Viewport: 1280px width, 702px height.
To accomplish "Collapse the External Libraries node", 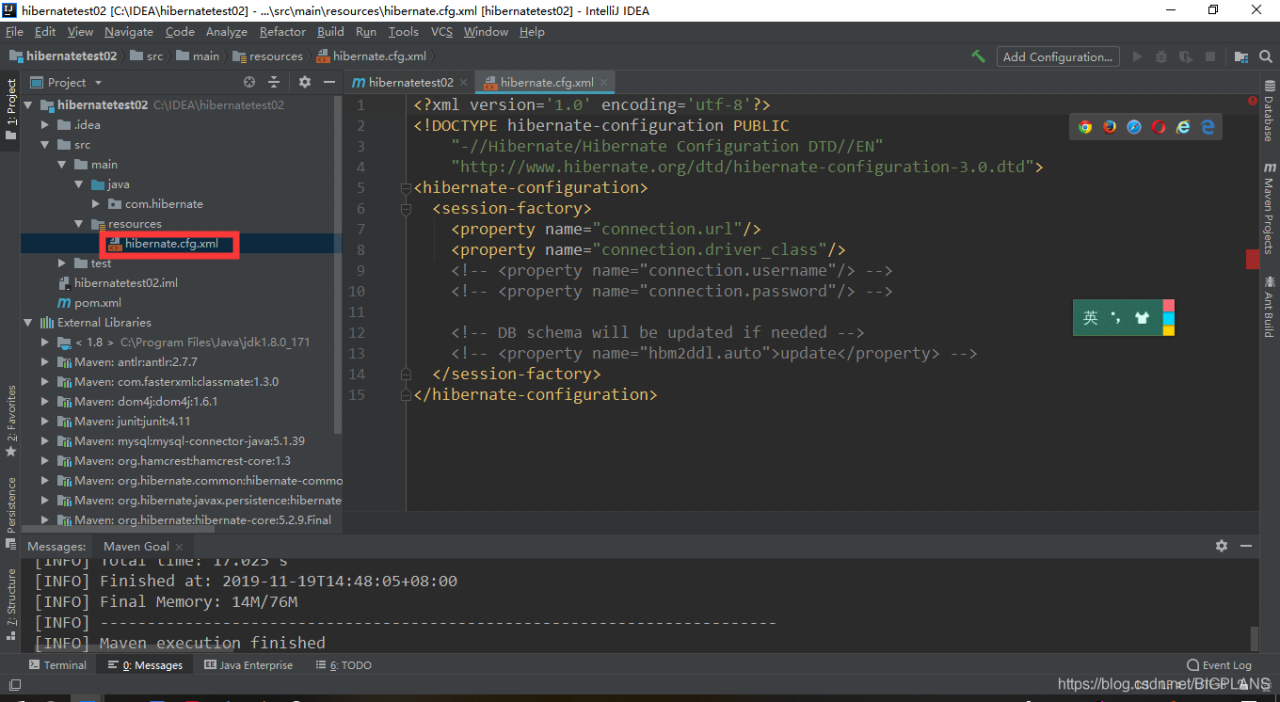I will coord(29,323).
